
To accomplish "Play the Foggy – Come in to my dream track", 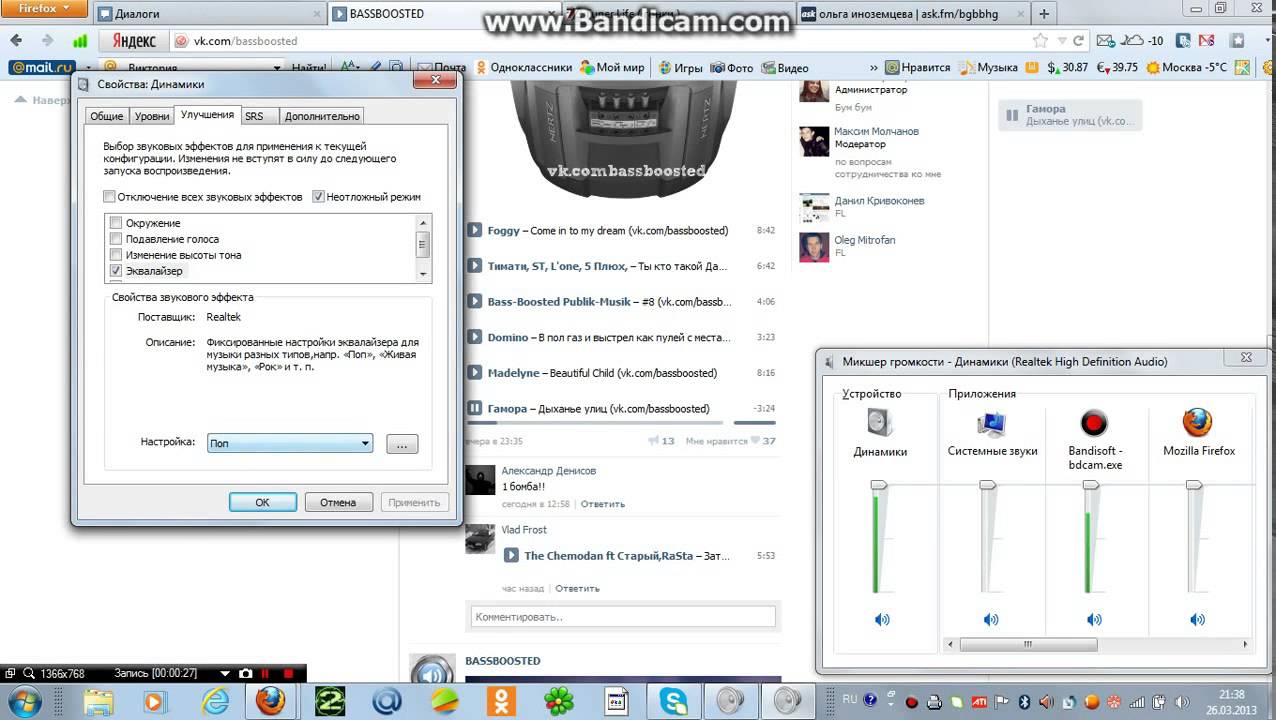I will coord(475,230).
